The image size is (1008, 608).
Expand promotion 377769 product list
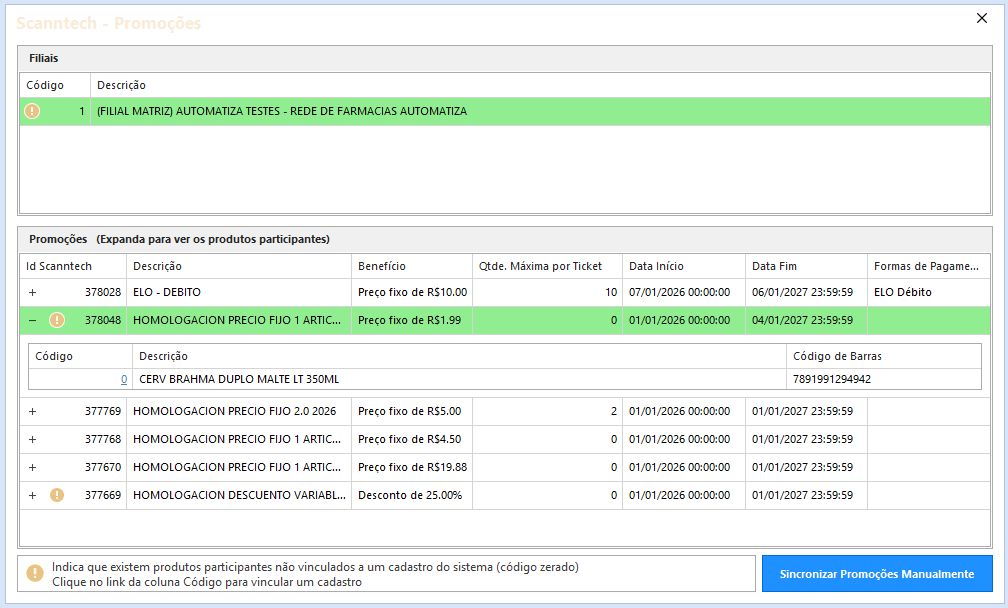(32, 411)
